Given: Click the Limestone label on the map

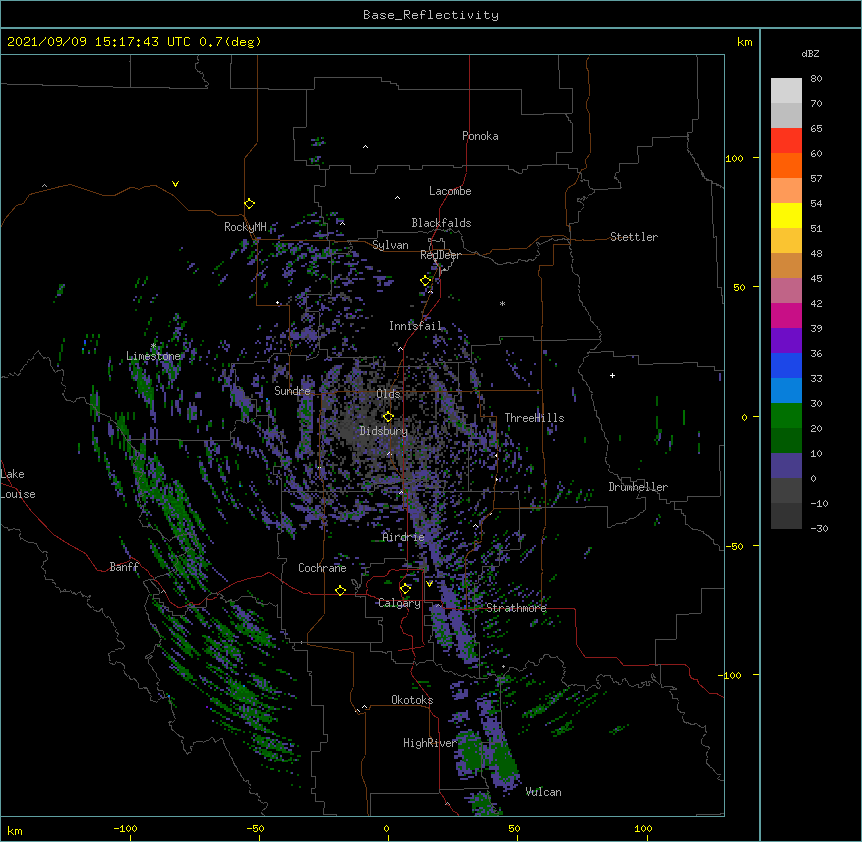Looking at the screenshot, I should 153,356.
